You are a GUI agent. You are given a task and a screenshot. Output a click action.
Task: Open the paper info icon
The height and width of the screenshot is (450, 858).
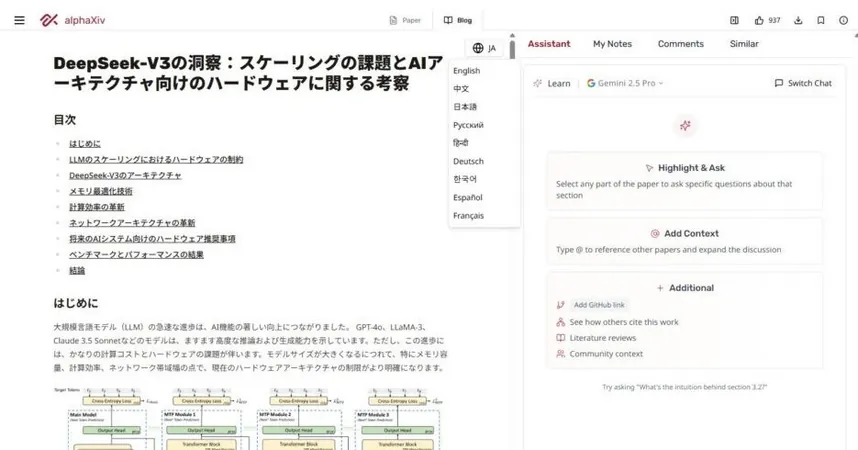pyautogui.click(x=843, y=20)
